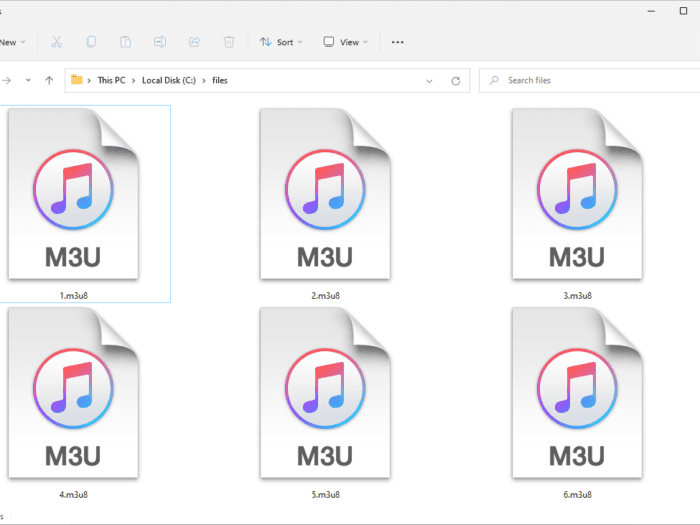700x525 pixels.
Task: Click the Share icon in toolbar
Action: 194,42
